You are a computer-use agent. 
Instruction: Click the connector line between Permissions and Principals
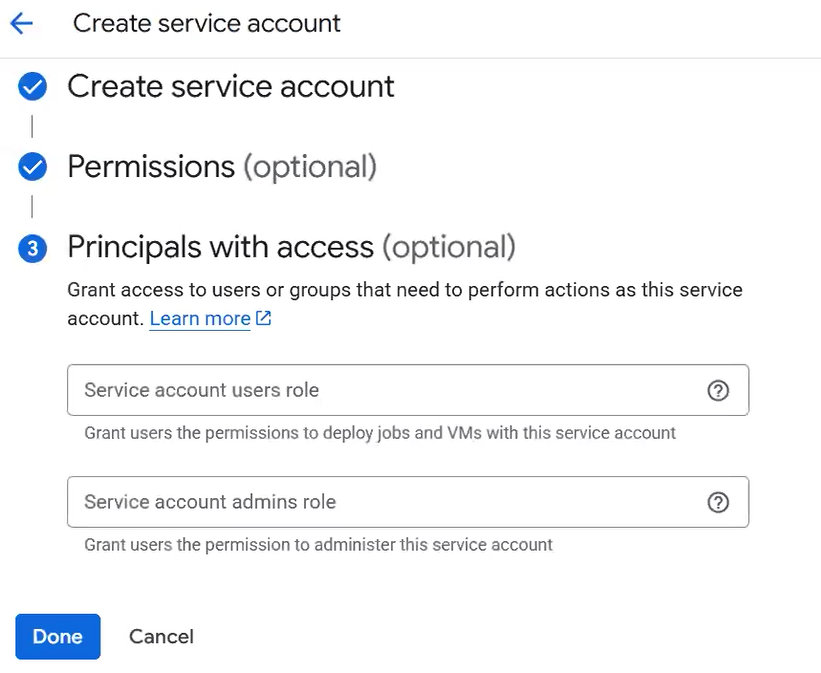coord(33,207)
